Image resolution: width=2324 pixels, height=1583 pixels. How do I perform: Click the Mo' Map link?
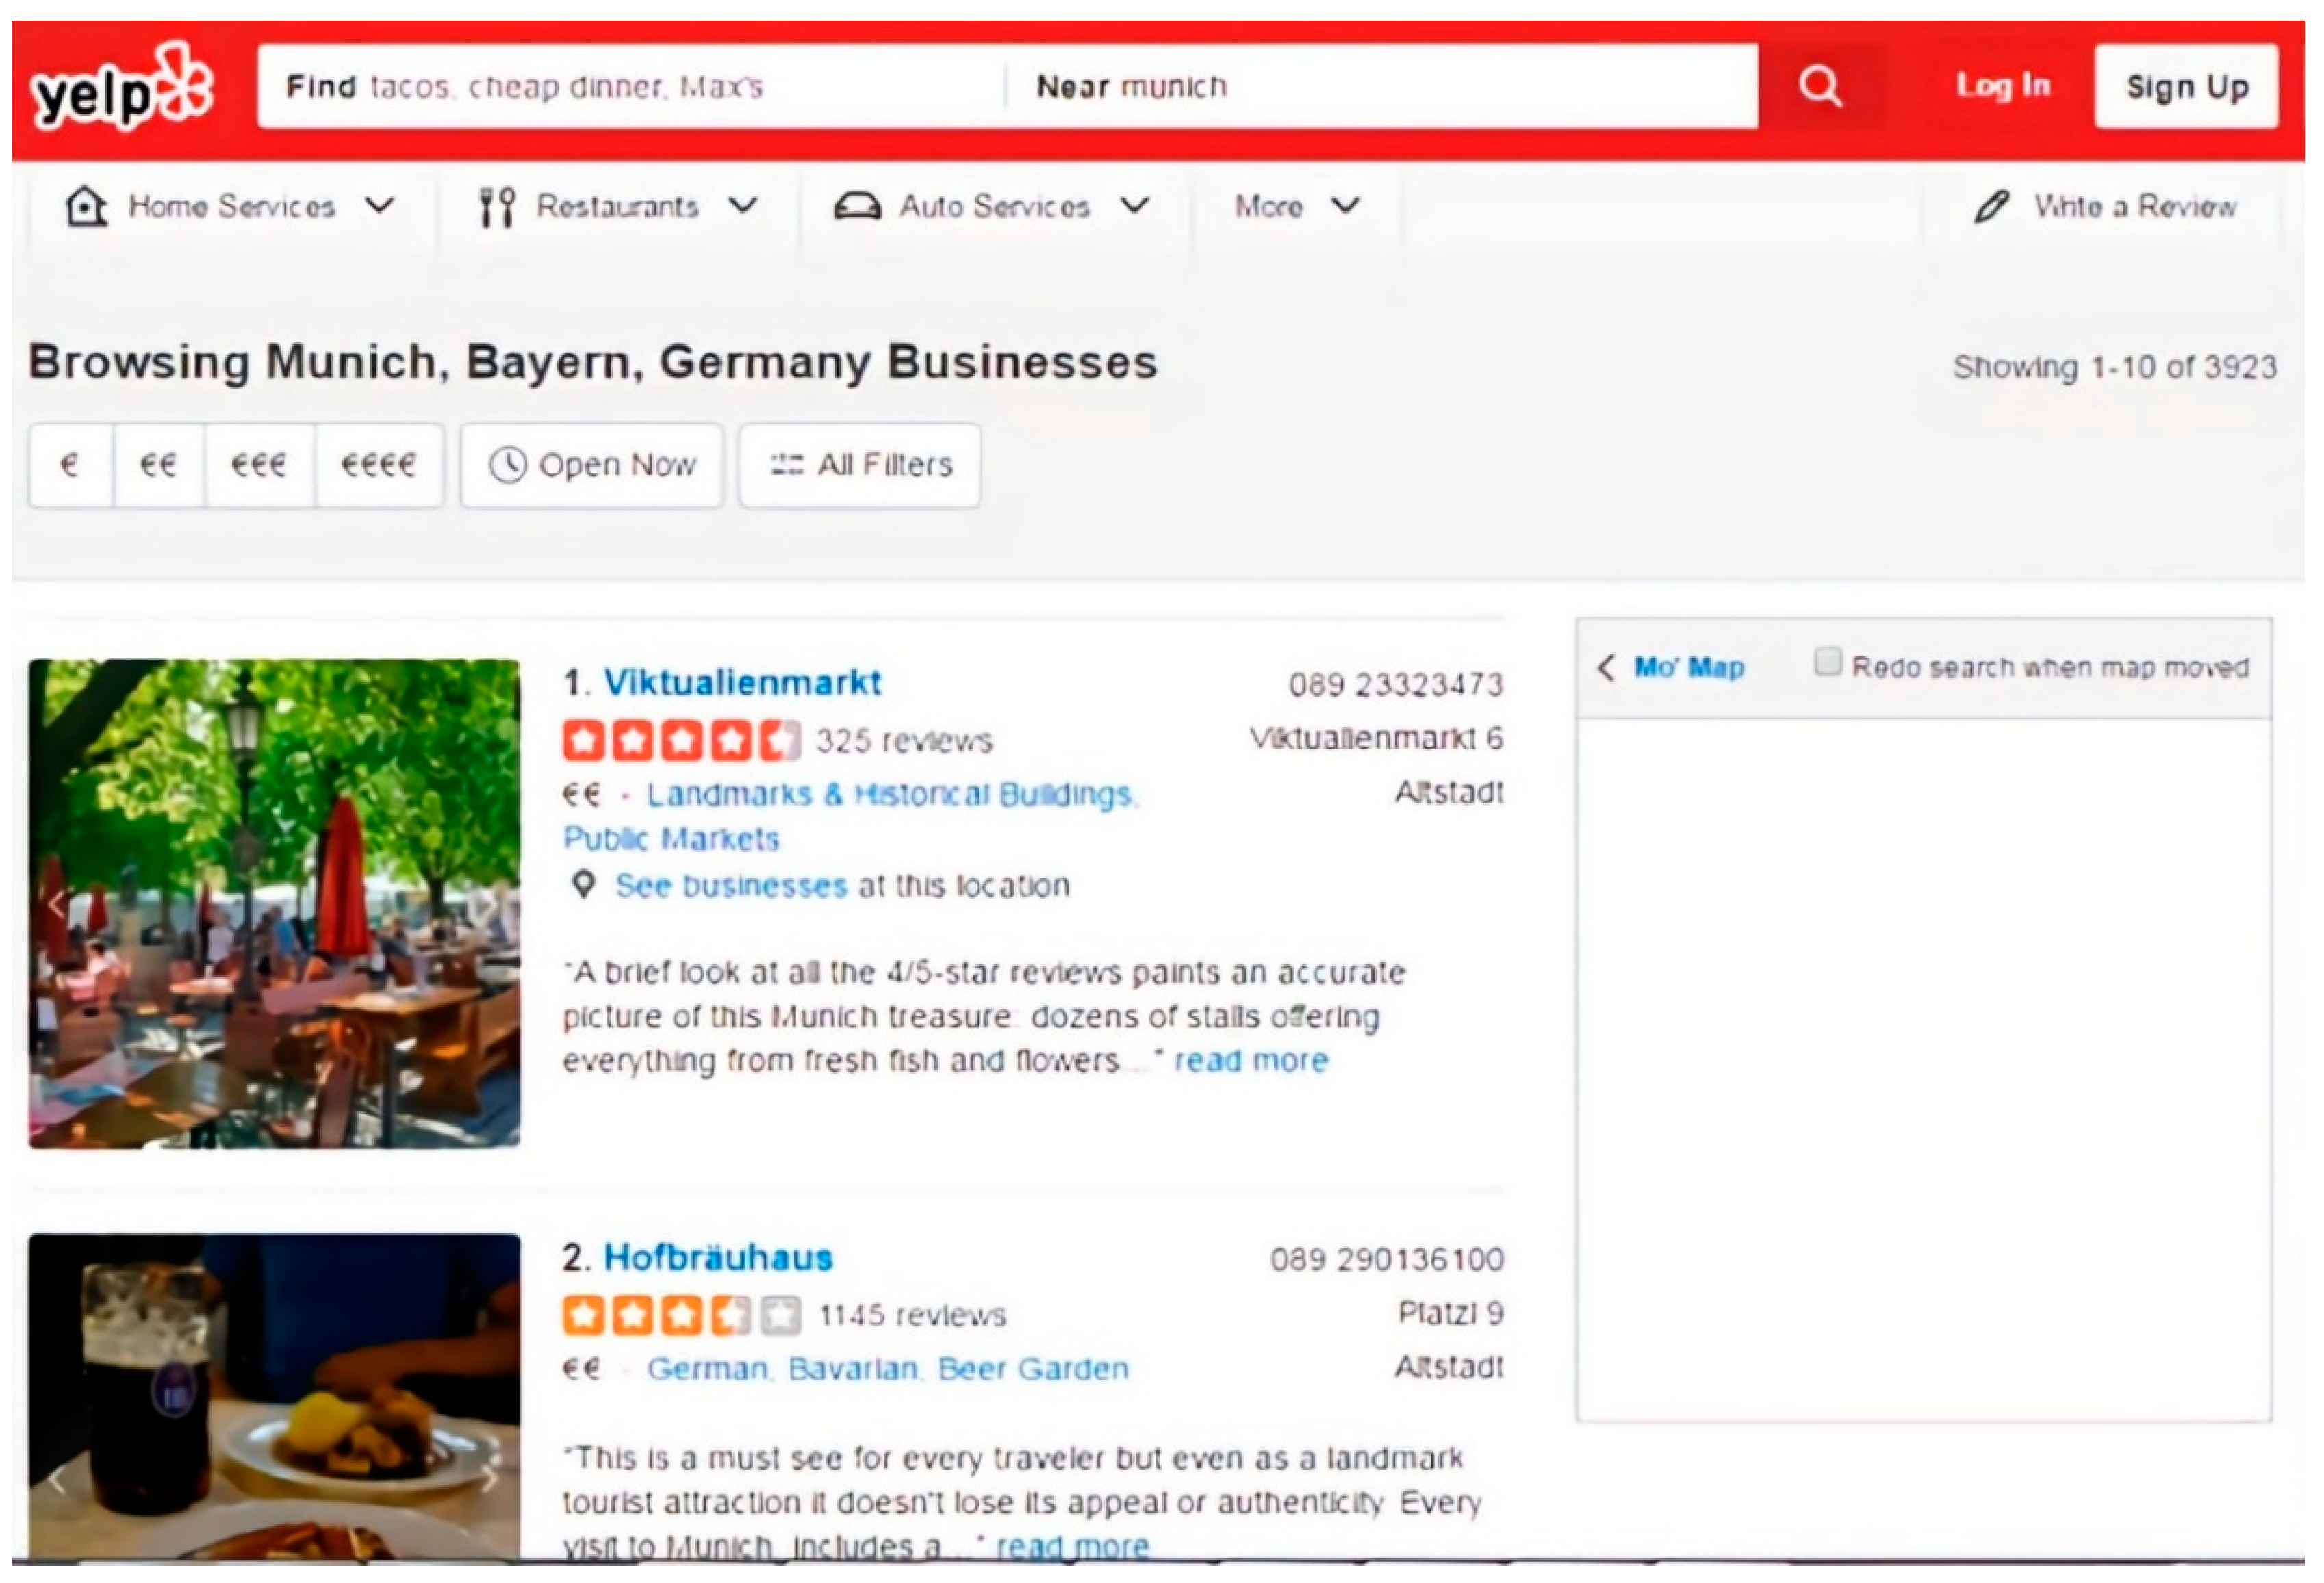point(1689,667)
